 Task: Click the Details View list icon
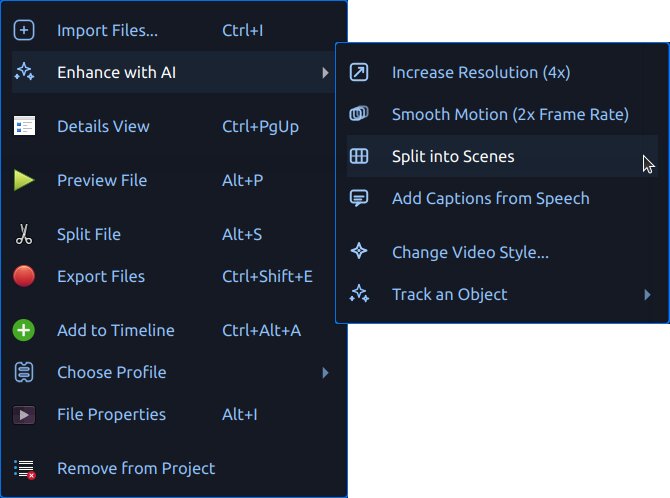tap(25, 126)
